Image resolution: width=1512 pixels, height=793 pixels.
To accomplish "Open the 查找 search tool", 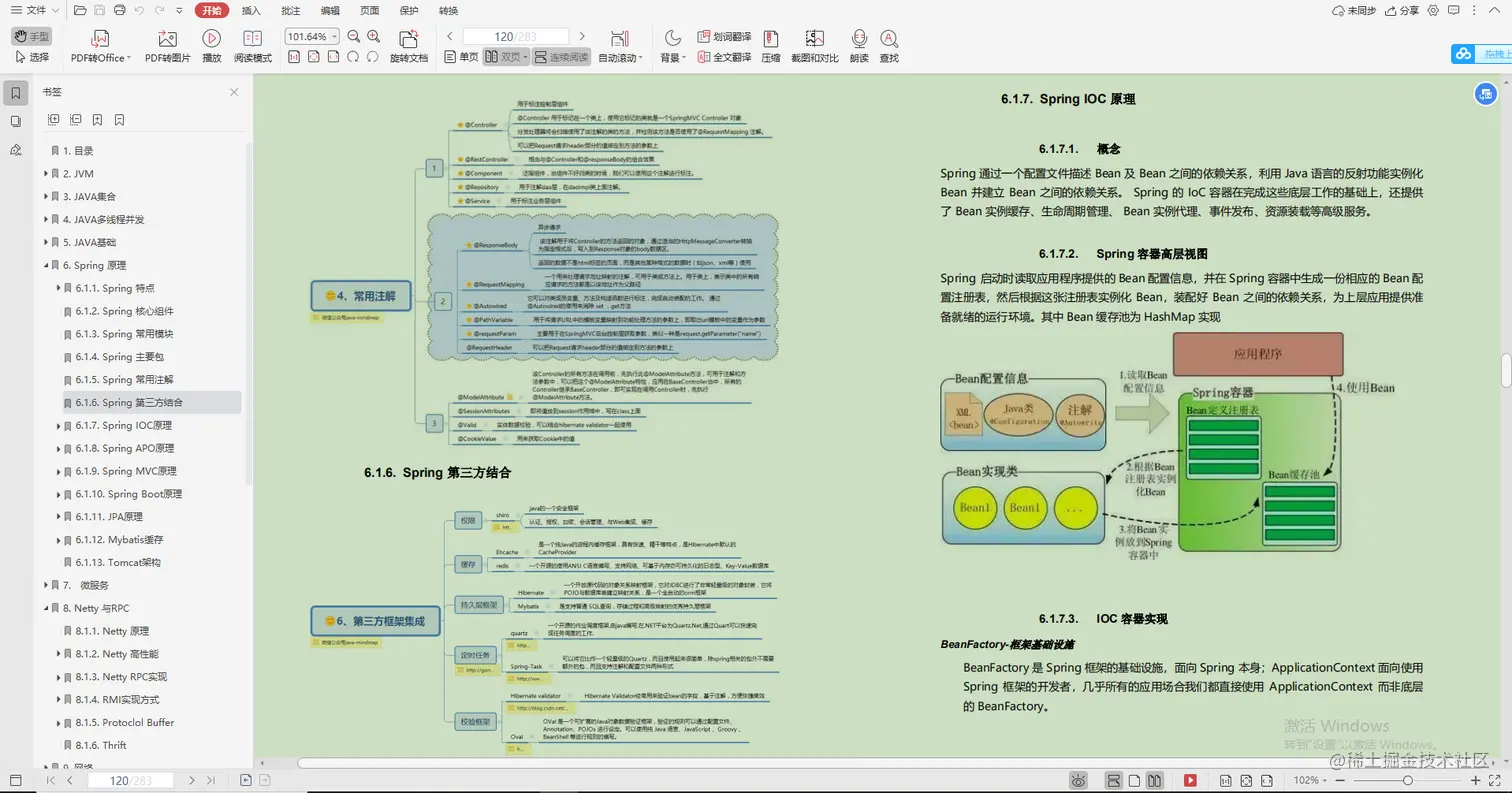I will (x=889, y=46).
